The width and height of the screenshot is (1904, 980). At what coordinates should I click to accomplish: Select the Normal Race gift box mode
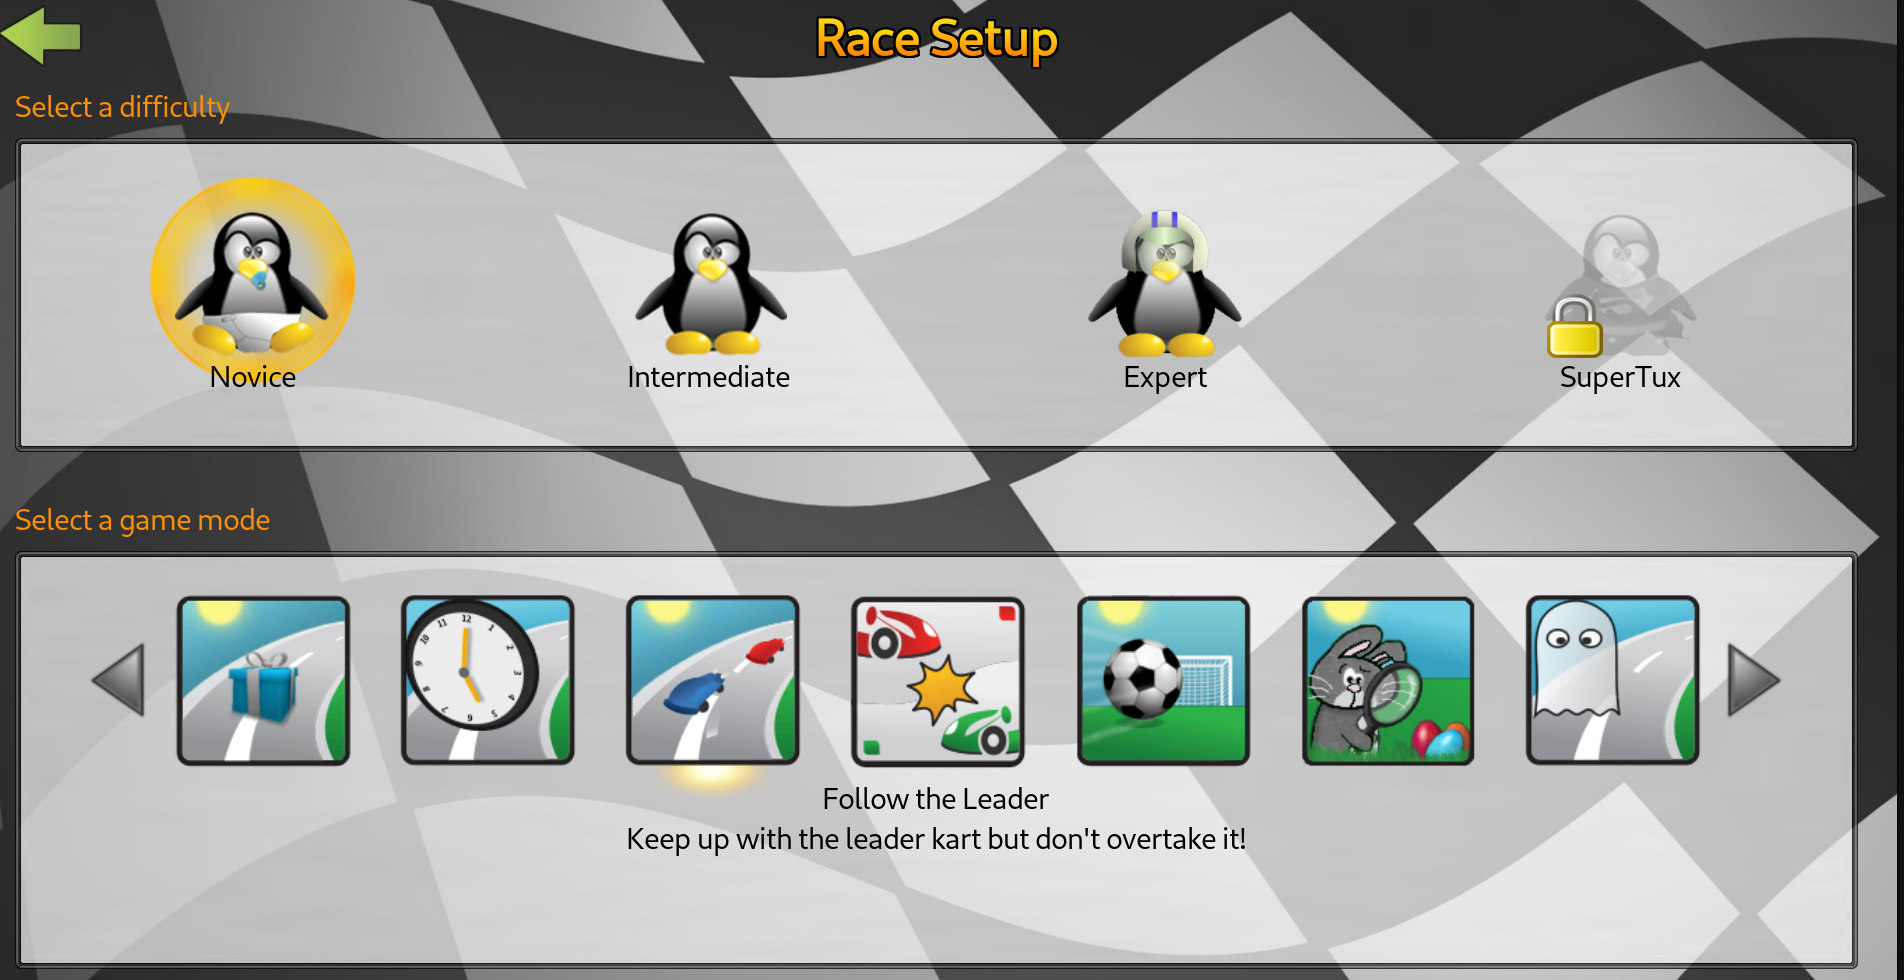pos(263,681)
